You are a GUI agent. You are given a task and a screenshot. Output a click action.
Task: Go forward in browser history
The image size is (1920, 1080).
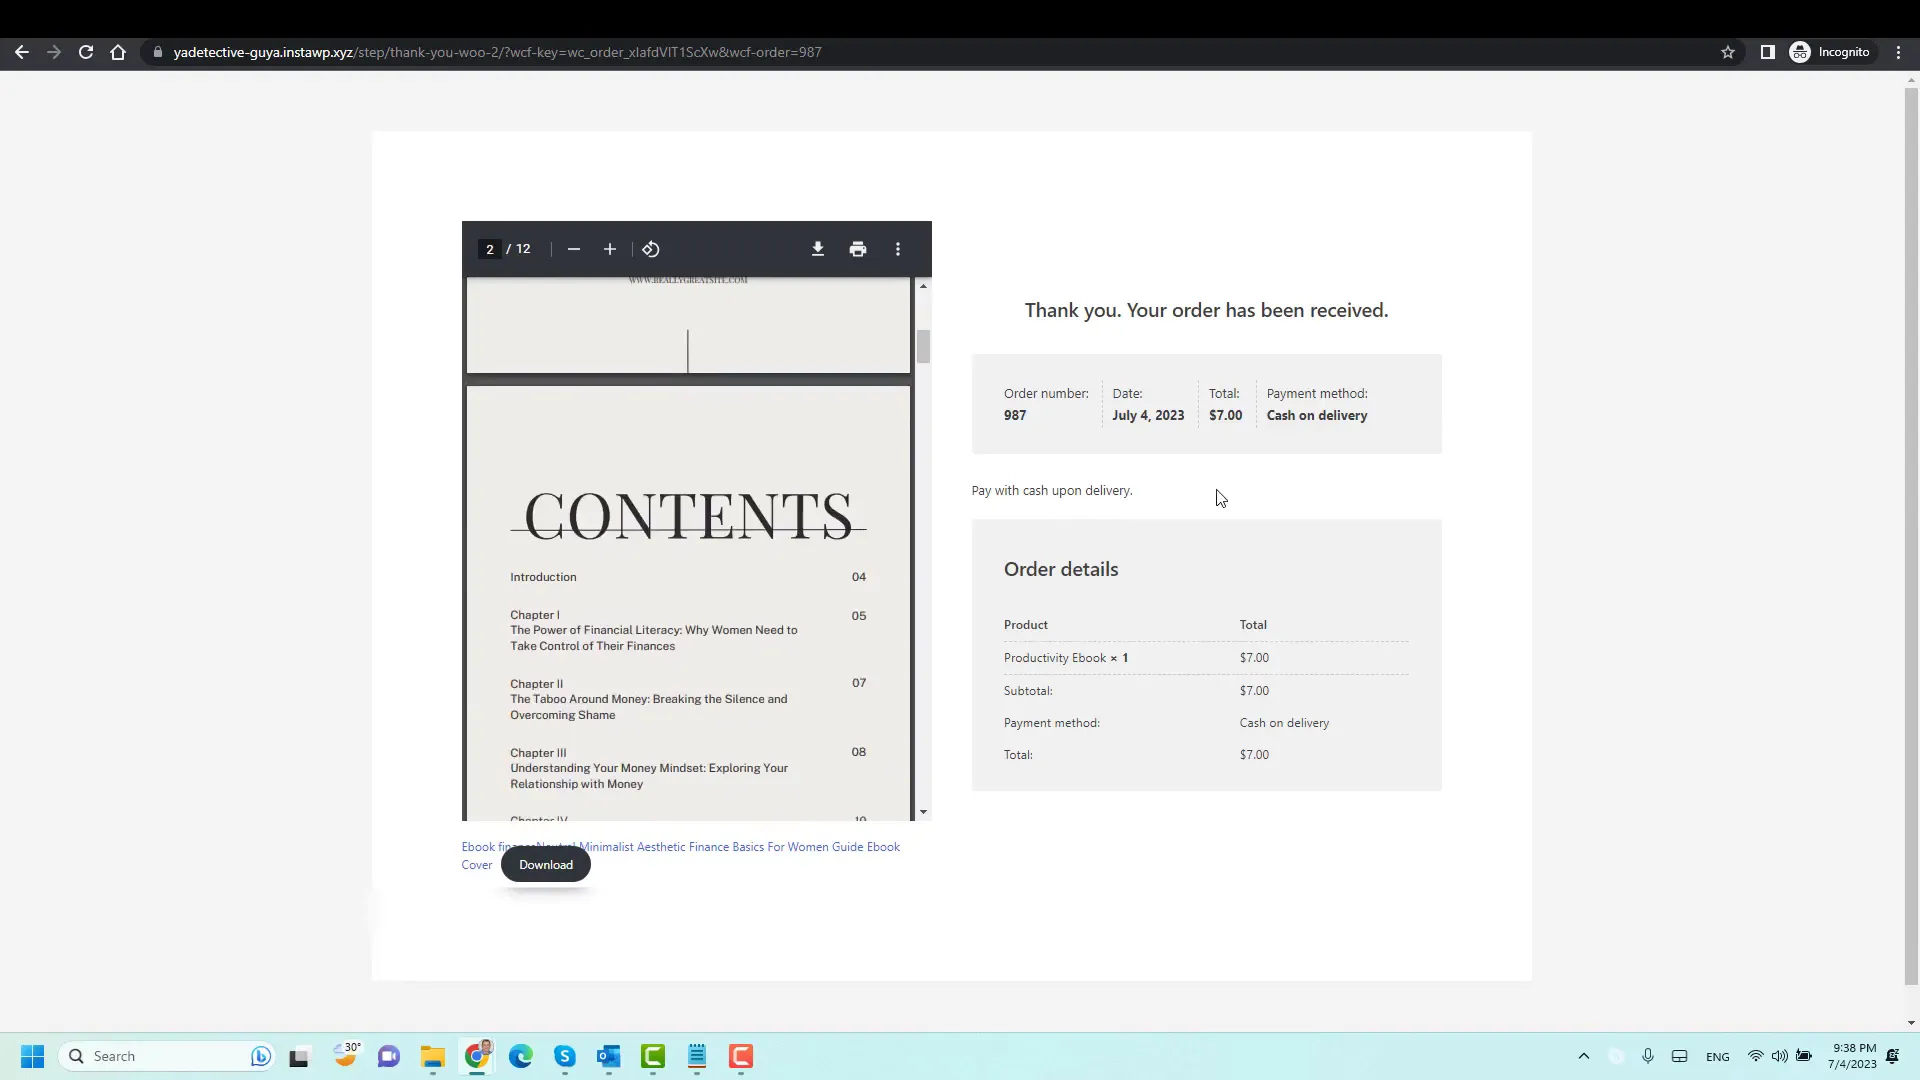[x=54, y=52]
